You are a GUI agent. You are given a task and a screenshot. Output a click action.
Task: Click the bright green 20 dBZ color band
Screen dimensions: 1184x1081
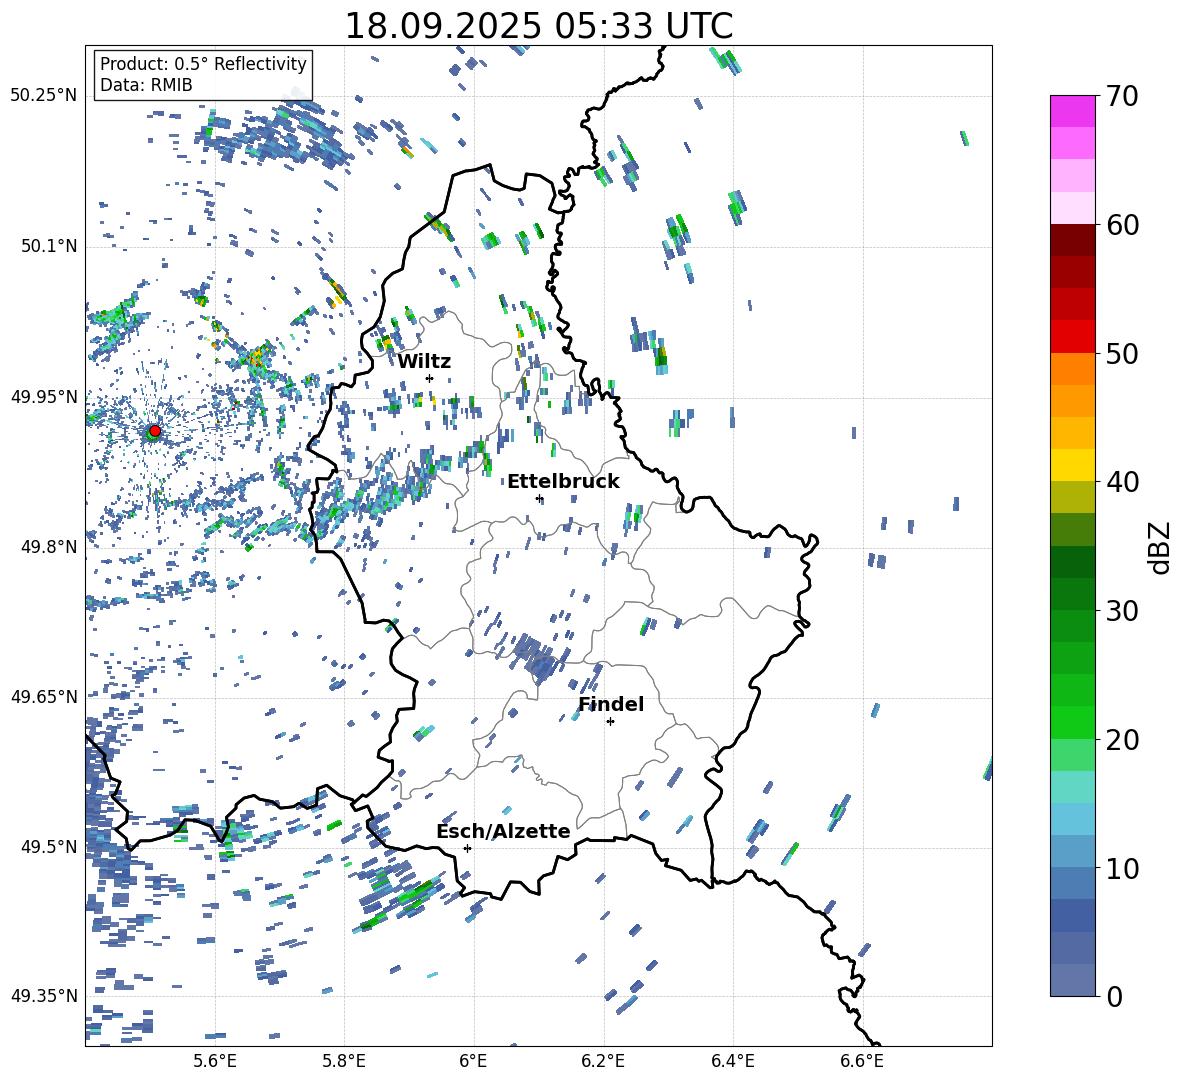tap(1072, 722)
